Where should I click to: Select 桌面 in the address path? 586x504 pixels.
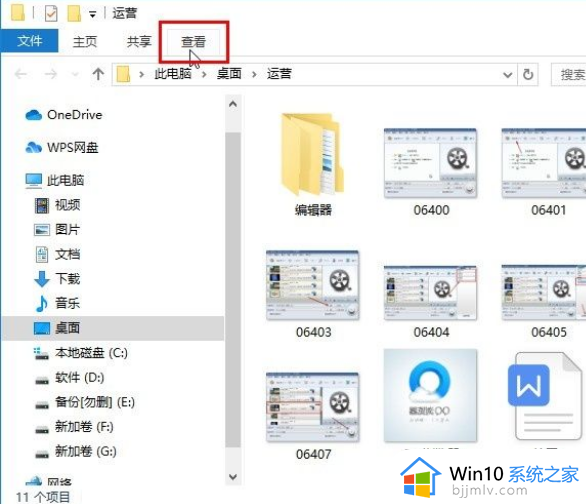point(229,74)
